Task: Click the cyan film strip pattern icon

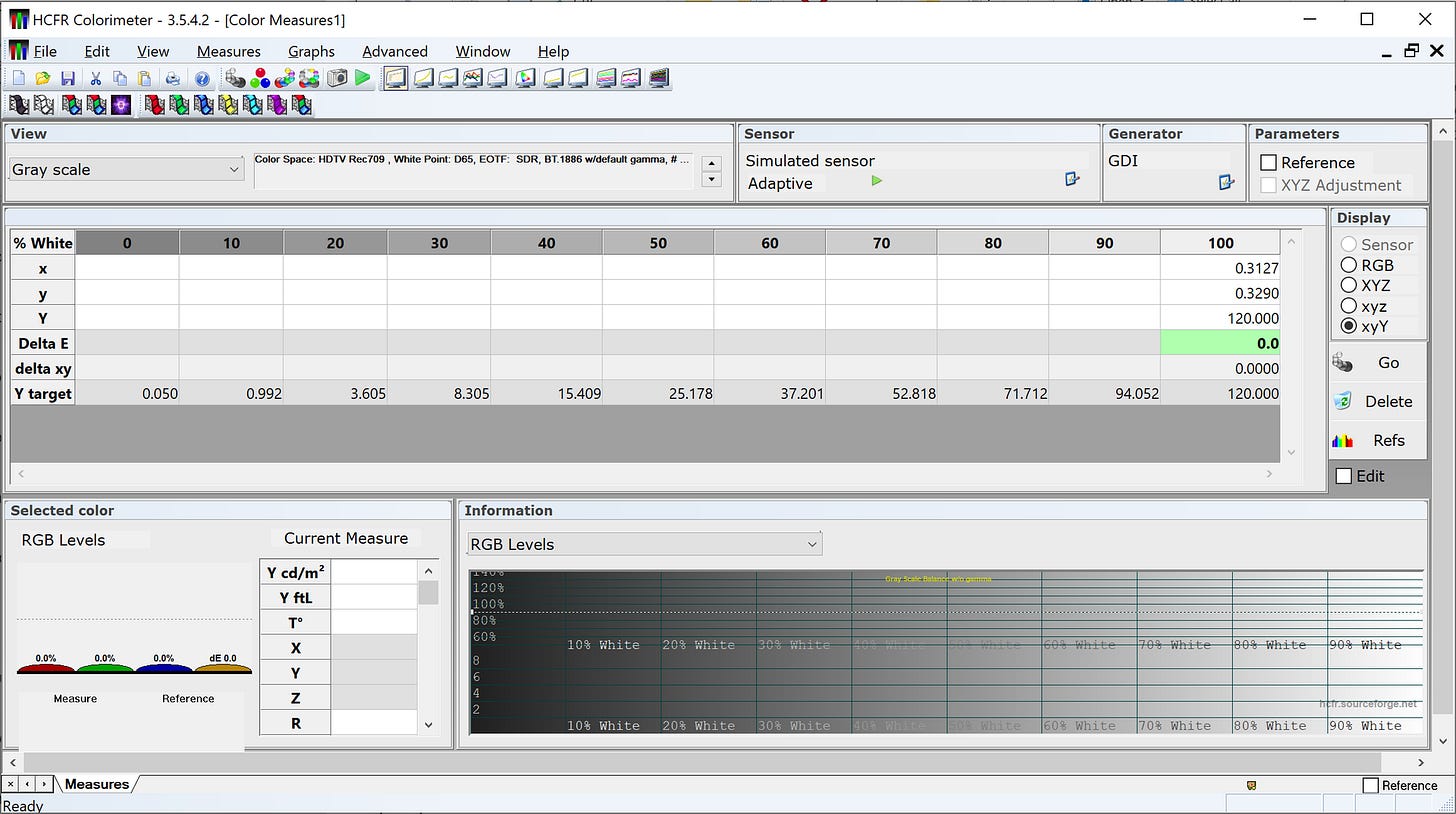Action: (252, 104)
